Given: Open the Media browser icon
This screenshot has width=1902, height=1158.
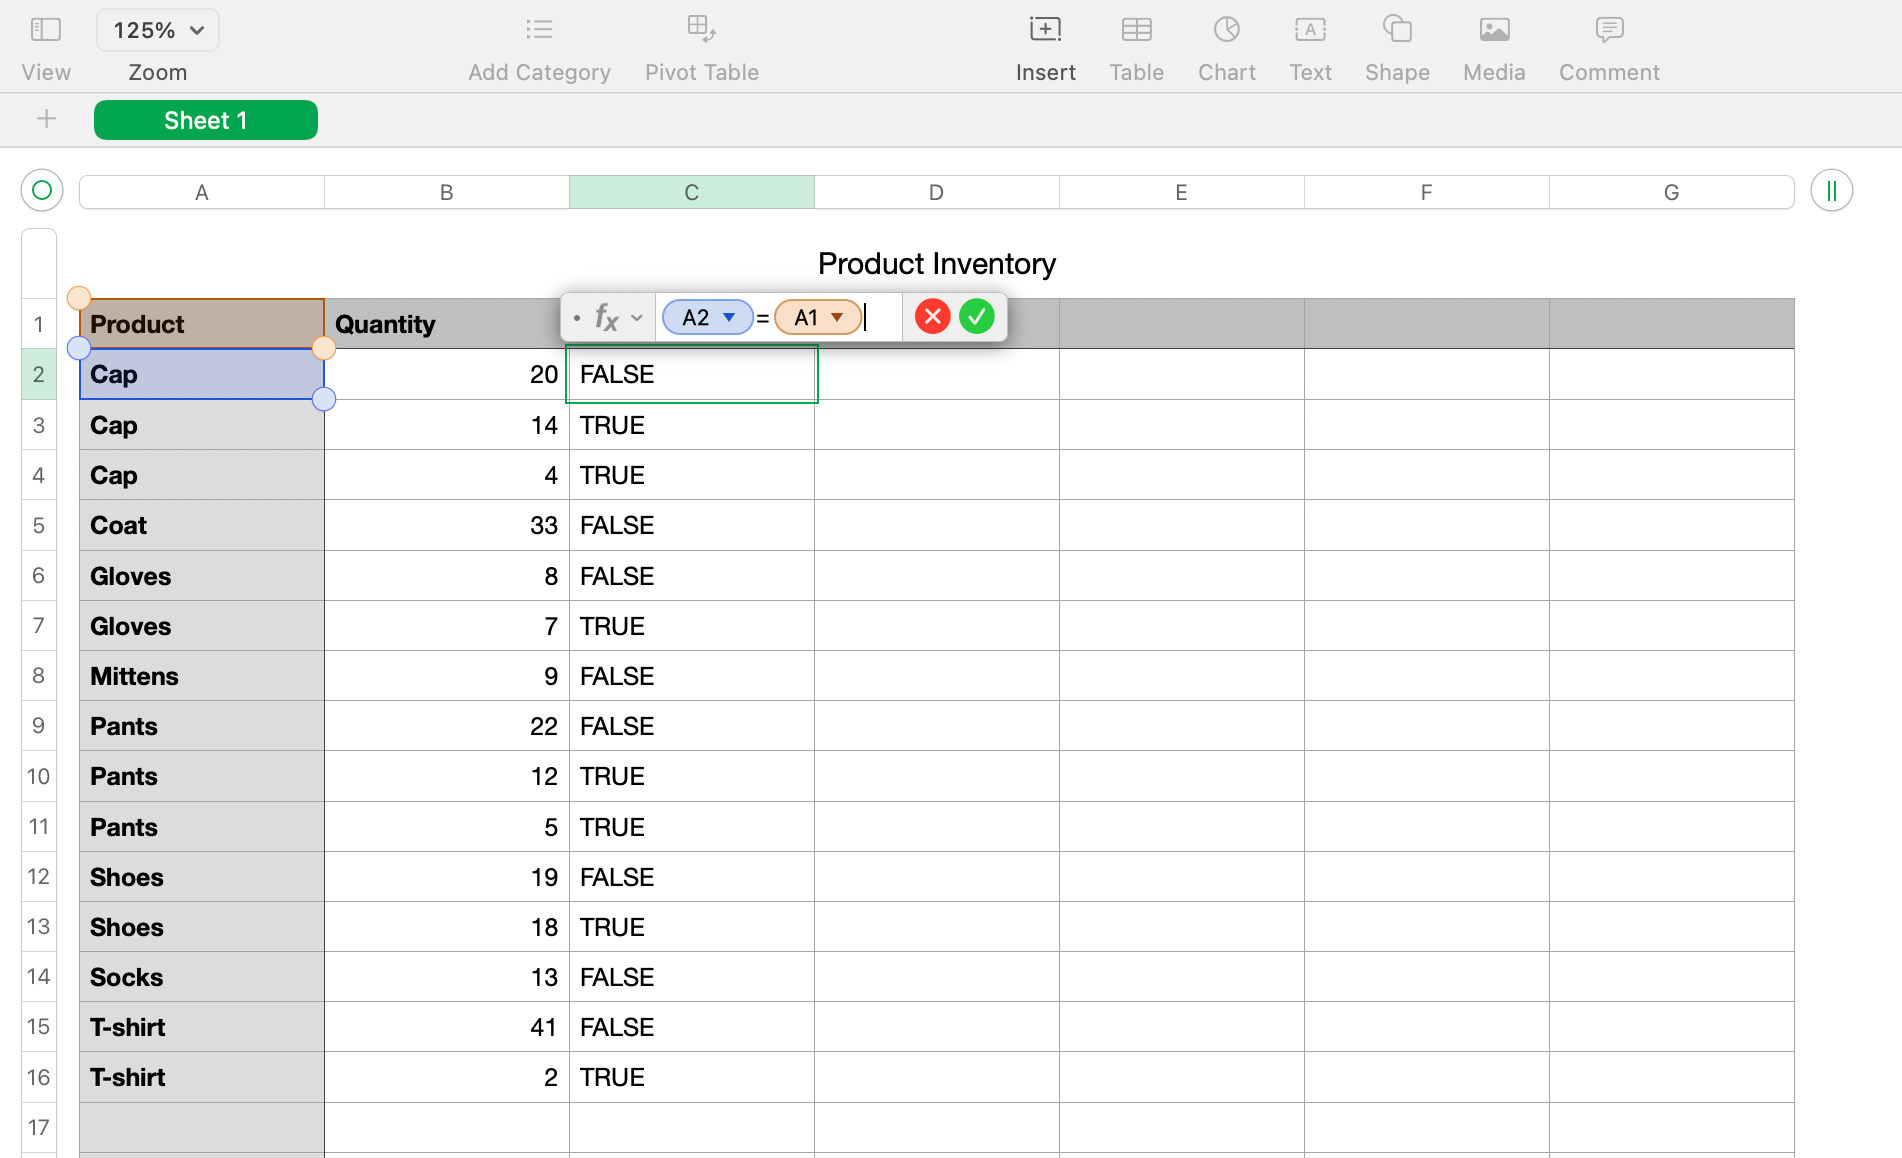Looking at the screenshot, I should pos(1493,29).
